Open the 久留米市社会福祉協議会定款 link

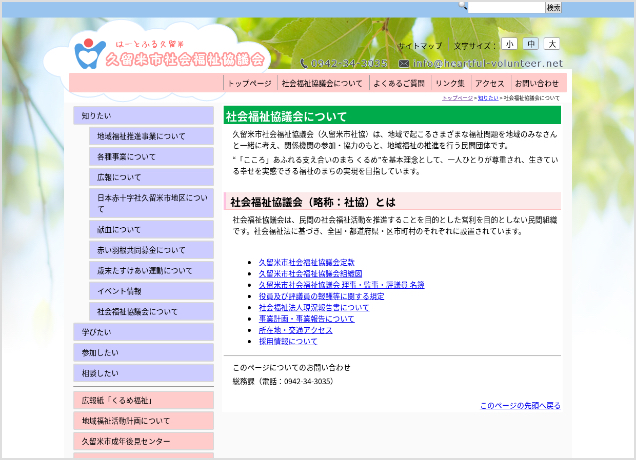(306, 262)
